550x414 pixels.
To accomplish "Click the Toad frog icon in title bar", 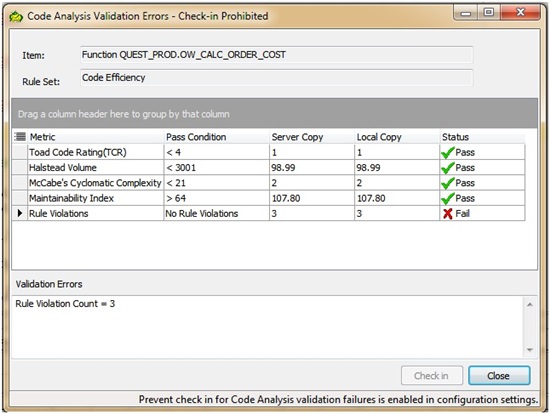I will pos(16,16).
